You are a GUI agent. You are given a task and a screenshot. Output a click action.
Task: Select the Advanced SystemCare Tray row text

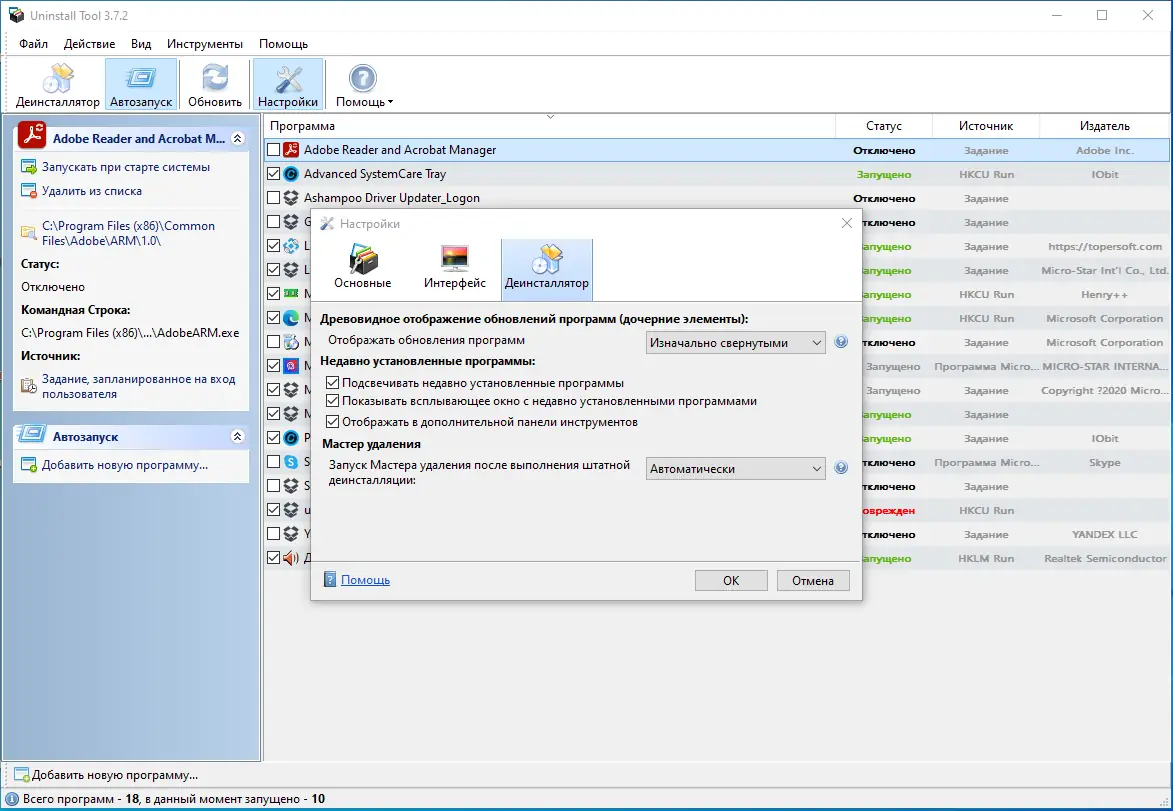(375, 174)
